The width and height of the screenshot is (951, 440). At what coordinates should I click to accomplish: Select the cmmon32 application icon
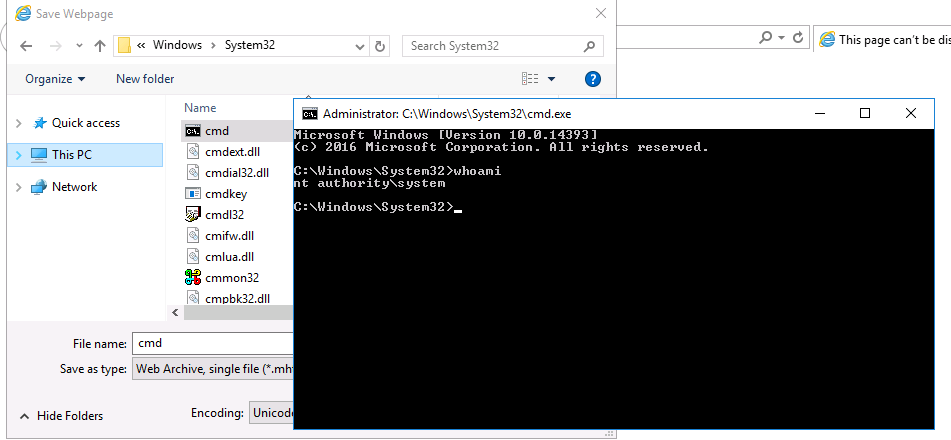coord(192,278)
